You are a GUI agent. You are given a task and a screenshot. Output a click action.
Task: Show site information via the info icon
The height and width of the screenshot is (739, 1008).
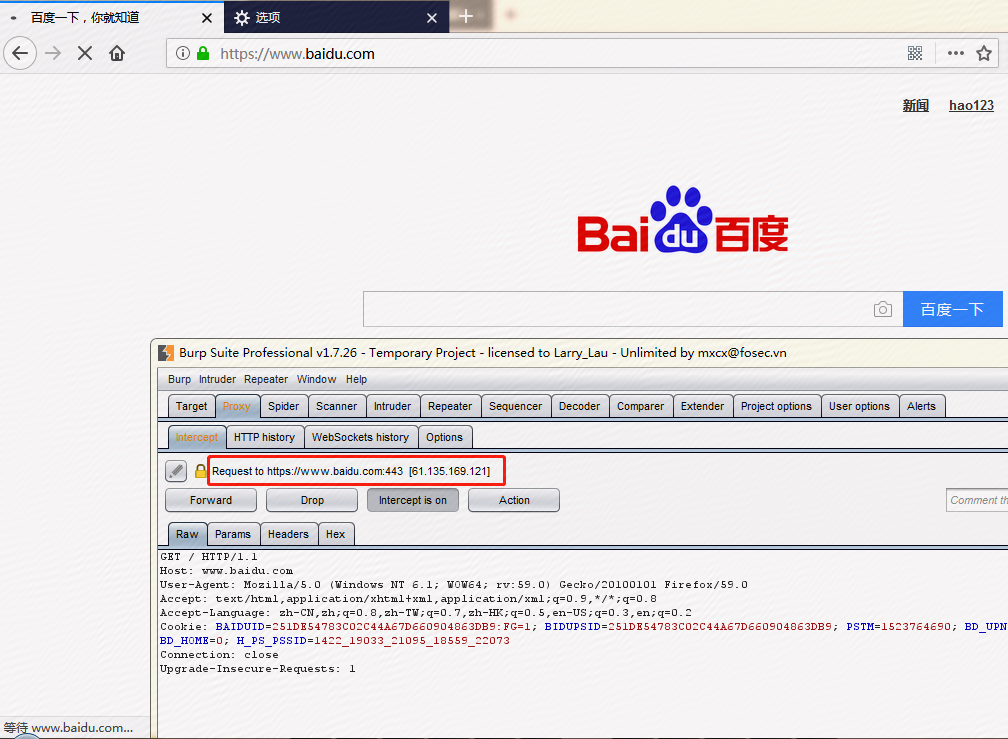[183, 53]
